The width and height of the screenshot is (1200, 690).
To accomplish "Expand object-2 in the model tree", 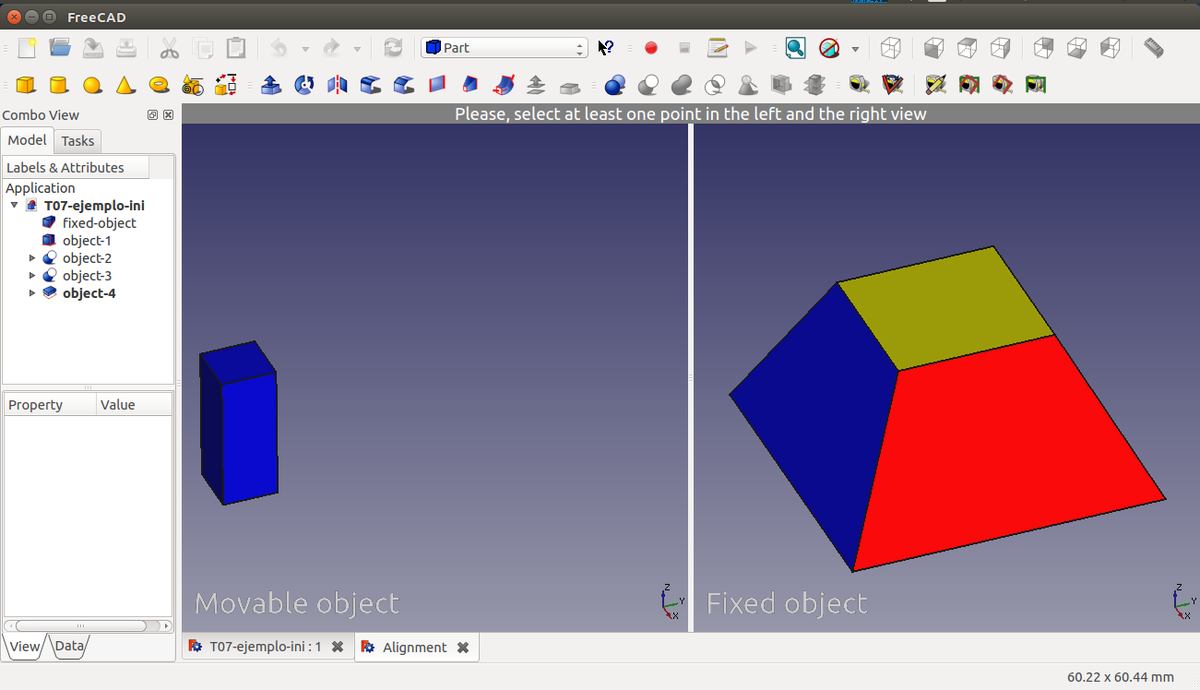I will tap(32, 258).
